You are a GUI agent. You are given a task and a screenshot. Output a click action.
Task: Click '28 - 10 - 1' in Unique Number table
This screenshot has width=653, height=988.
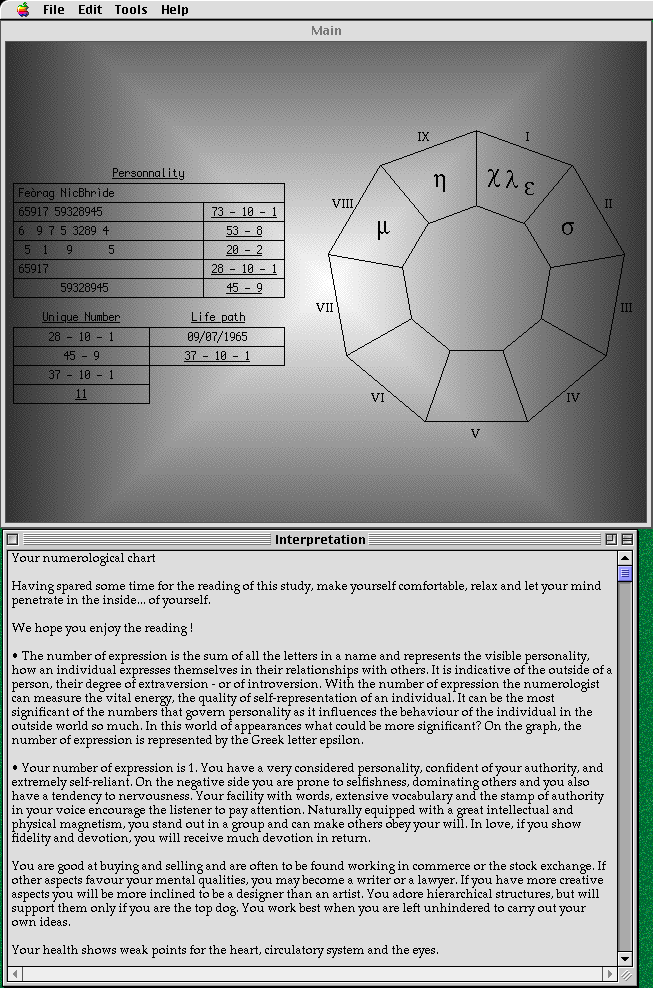[81, 336]
